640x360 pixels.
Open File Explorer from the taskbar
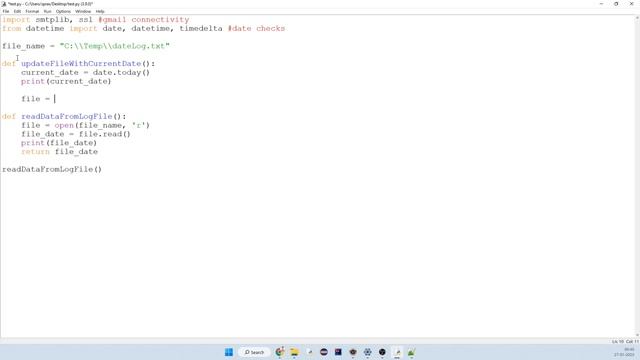(x=294, y=352)
